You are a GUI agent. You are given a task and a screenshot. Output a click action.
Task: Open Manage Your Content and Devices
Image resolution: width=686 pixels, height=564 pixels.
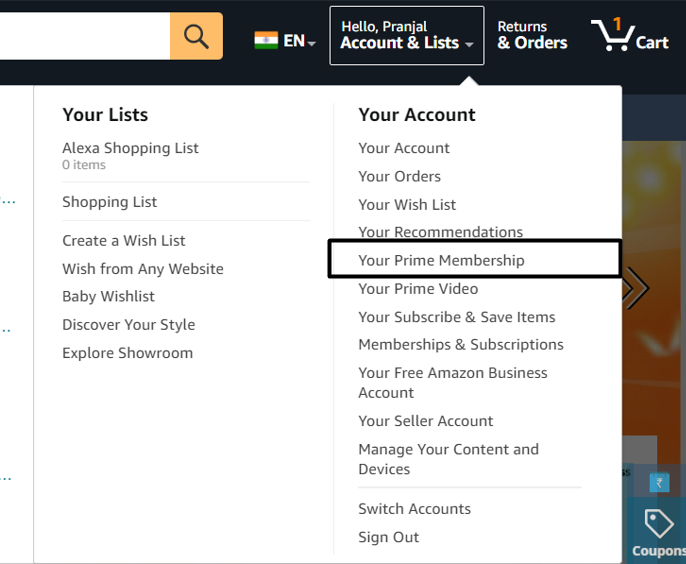448,459
